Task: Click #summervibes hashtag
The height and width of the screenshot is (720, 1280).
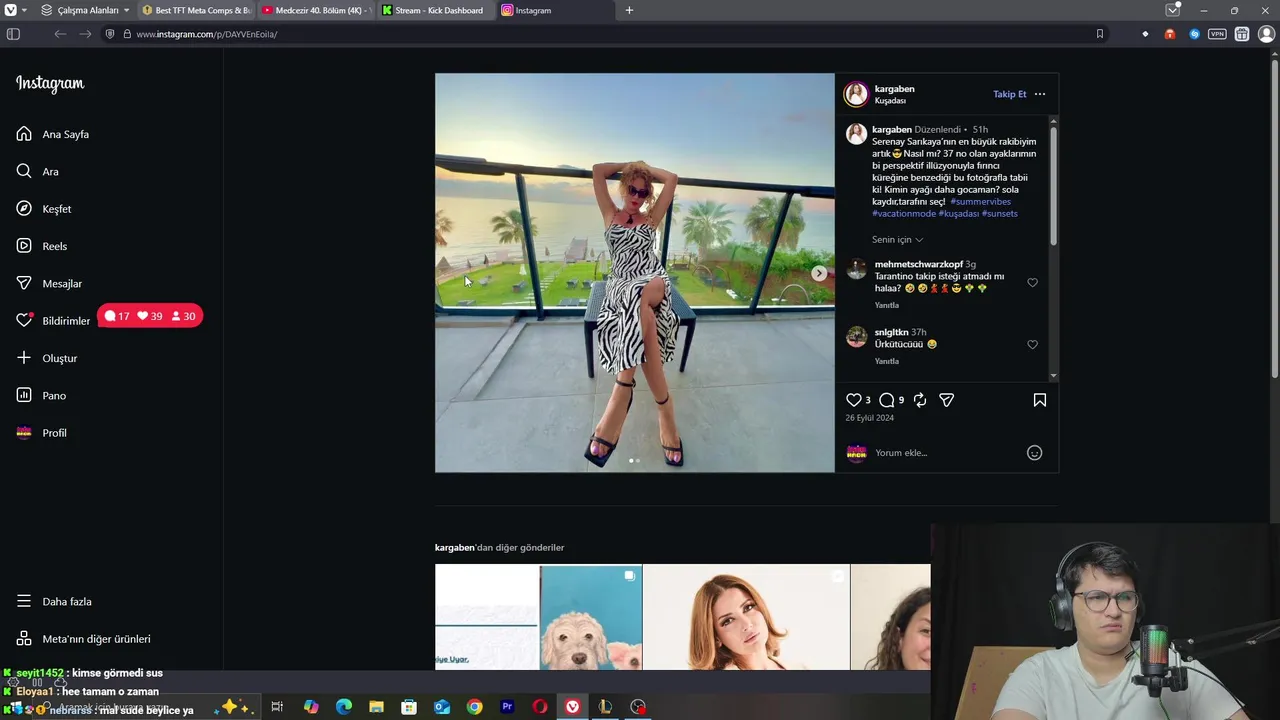Action: [x=980, y=202]
